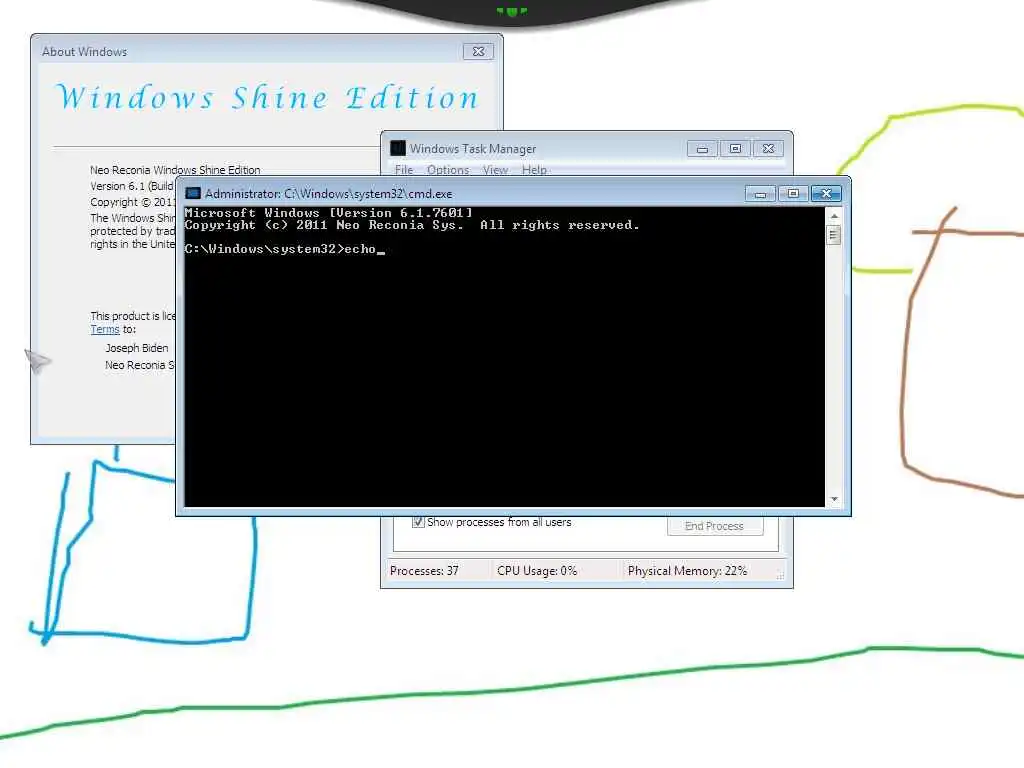Close the About Windows dialog
Image resolution: width=1024 pixels, height=768 pixels.
(x=478, y=52)
